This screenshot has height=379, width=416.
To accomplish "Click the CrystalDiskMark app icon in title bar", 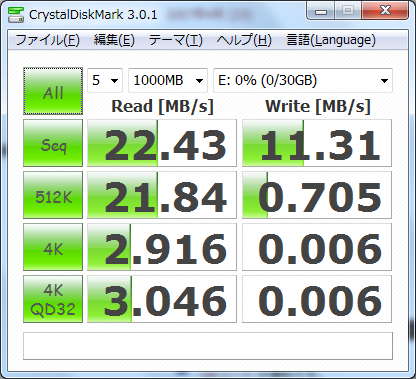I will [x=16, y=14].
